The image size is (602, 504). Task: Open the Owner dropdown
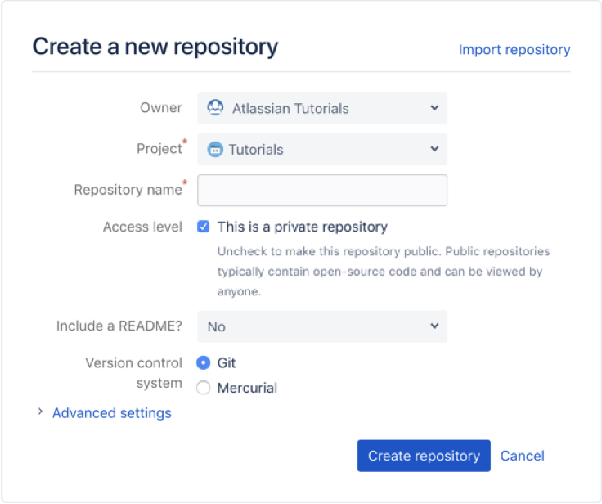tap(322, 108)
